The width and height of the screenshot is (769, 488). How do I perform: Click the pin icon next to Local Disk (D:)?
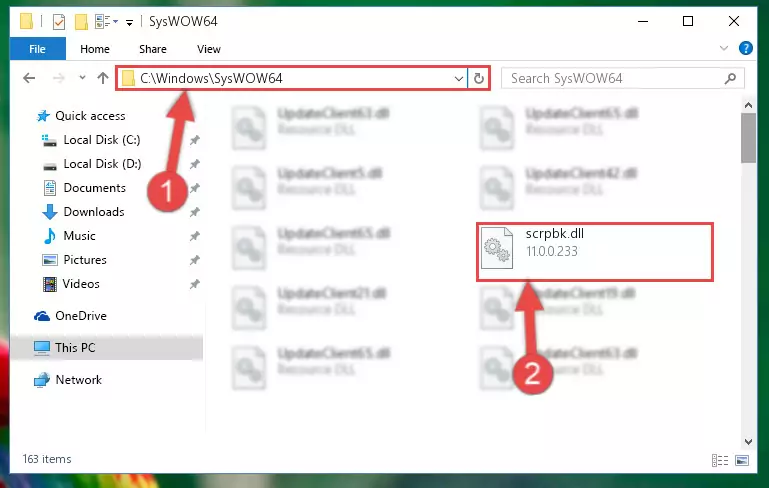tap(195, 164)
